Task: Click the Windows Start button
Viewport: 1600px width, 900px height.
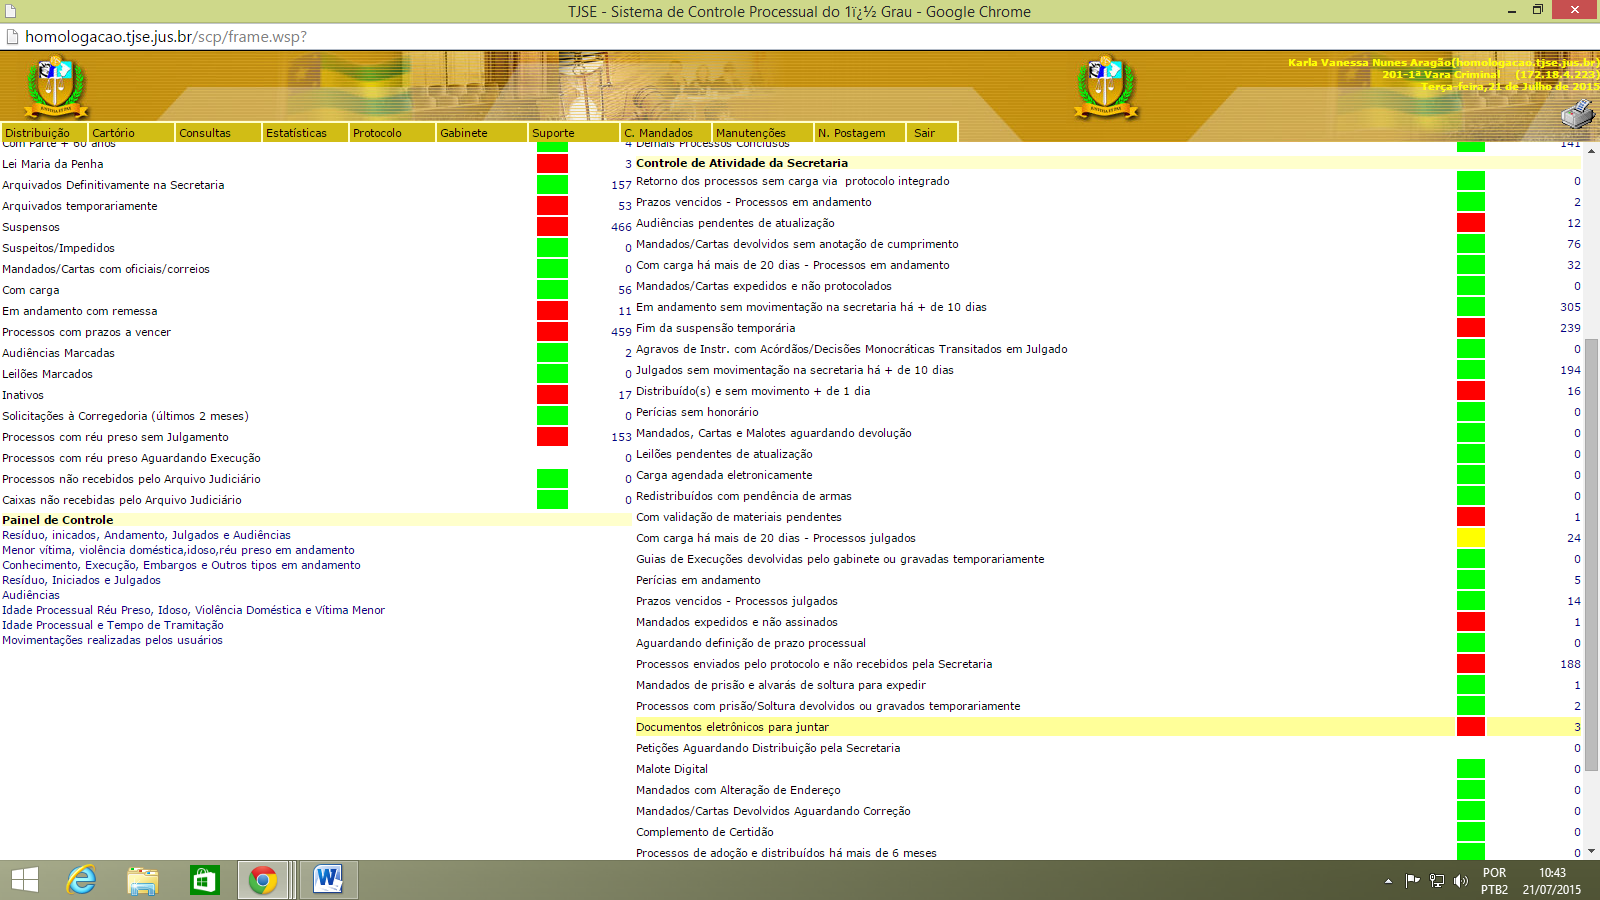Action: [x=25, y=880]
